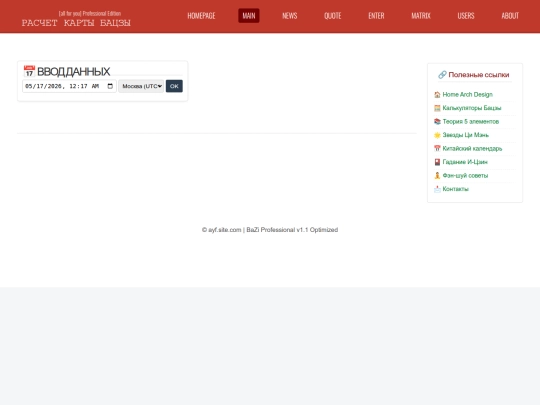The height and width of the screenshot is (405, 540).
Task: Click the star icon beside Звезды Ци Мэнь
Action: (437, 135)
